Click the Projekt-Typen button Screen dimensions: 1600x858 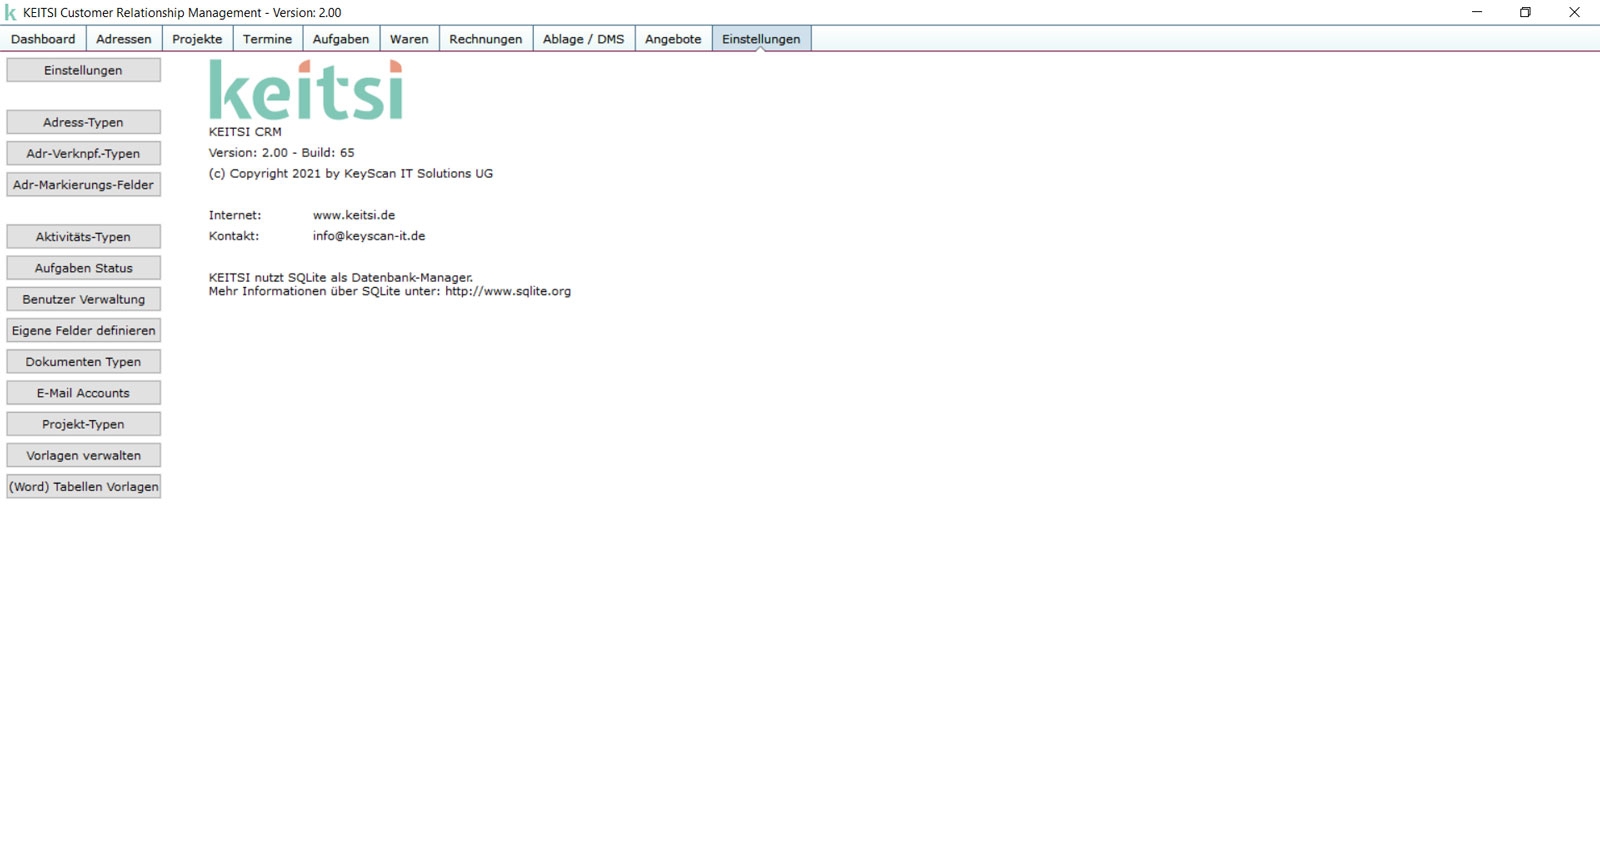pos(83,424)
